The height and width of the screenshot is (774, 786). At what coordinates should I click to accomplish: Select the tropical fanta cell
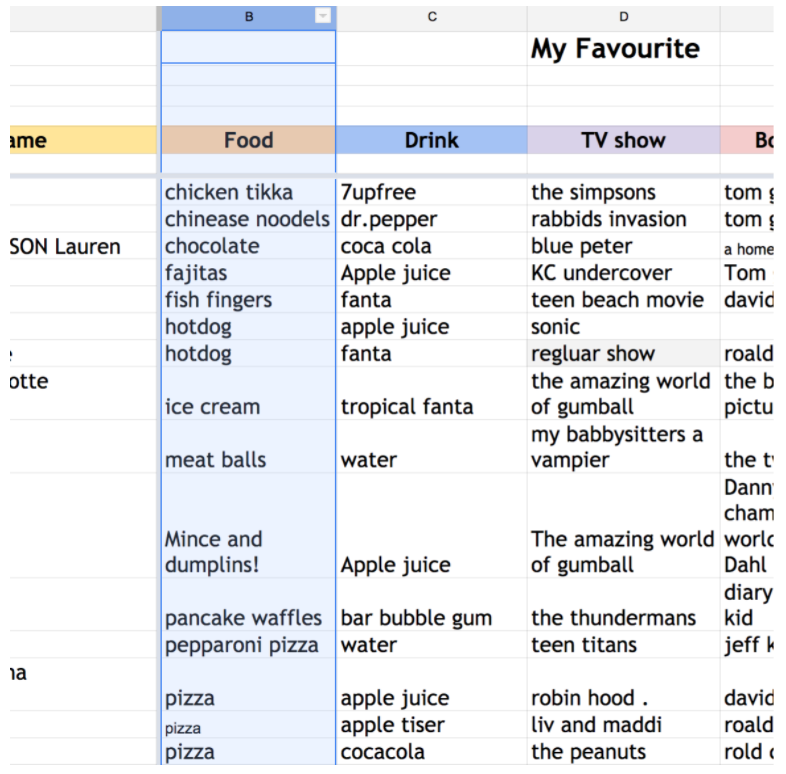click(x=432, y=394)
